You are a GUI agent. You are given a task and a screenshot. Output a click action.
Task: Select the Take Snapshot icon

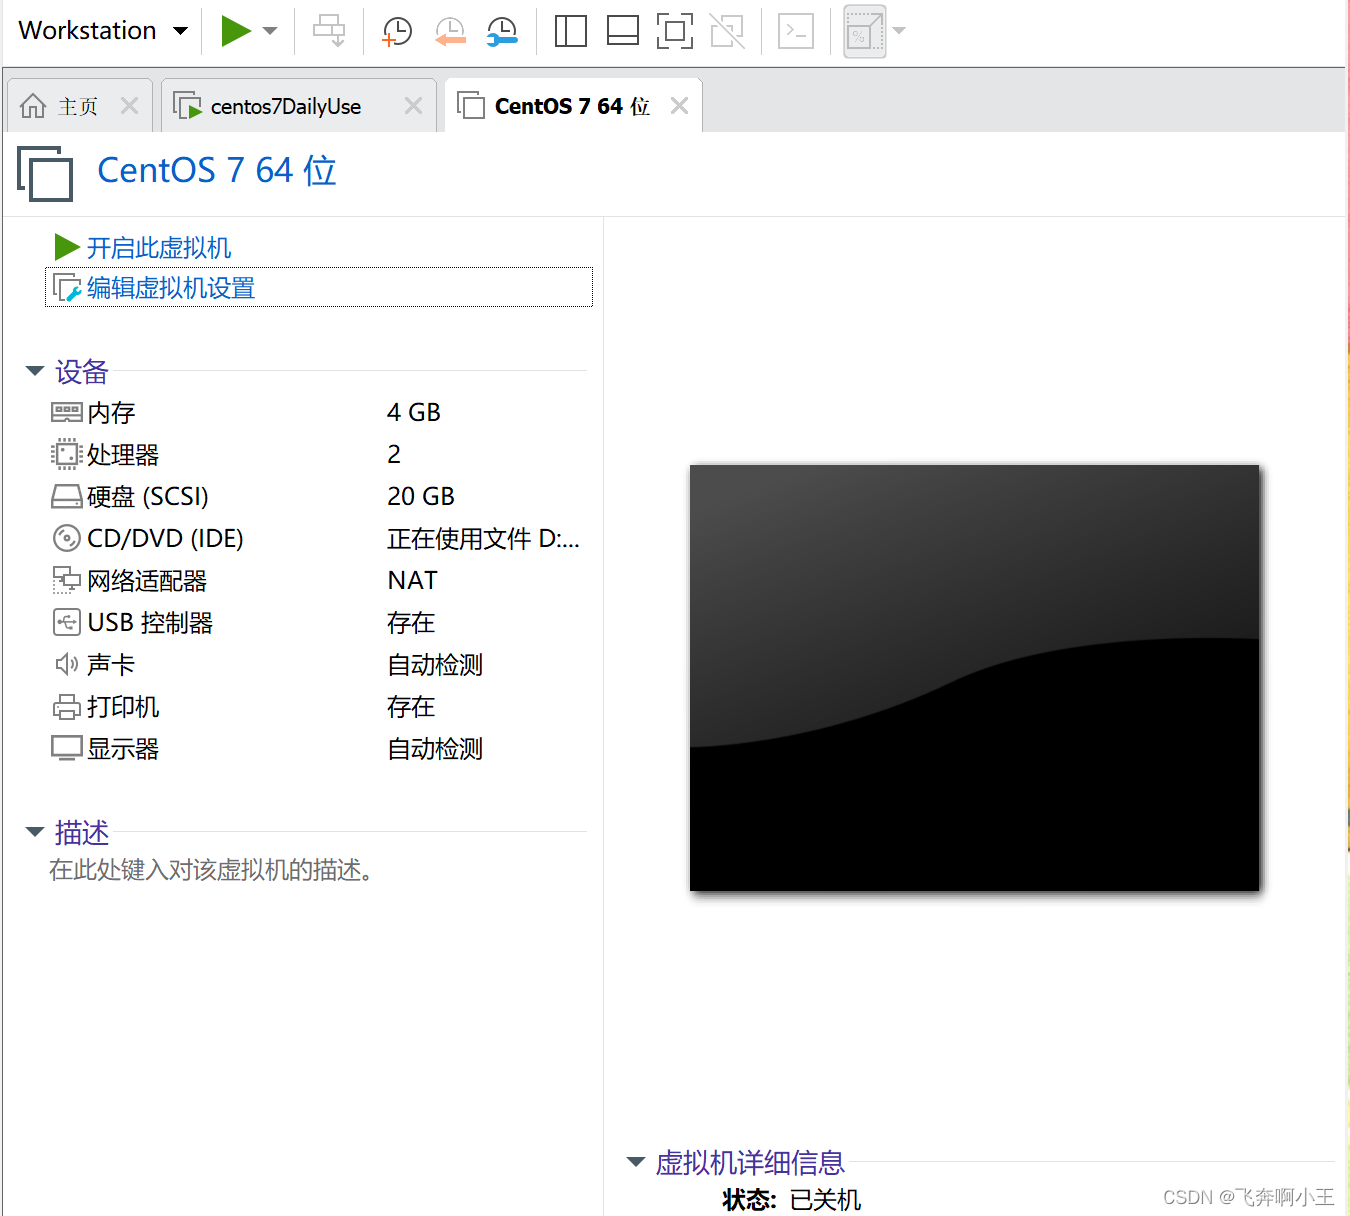[396, 31]
